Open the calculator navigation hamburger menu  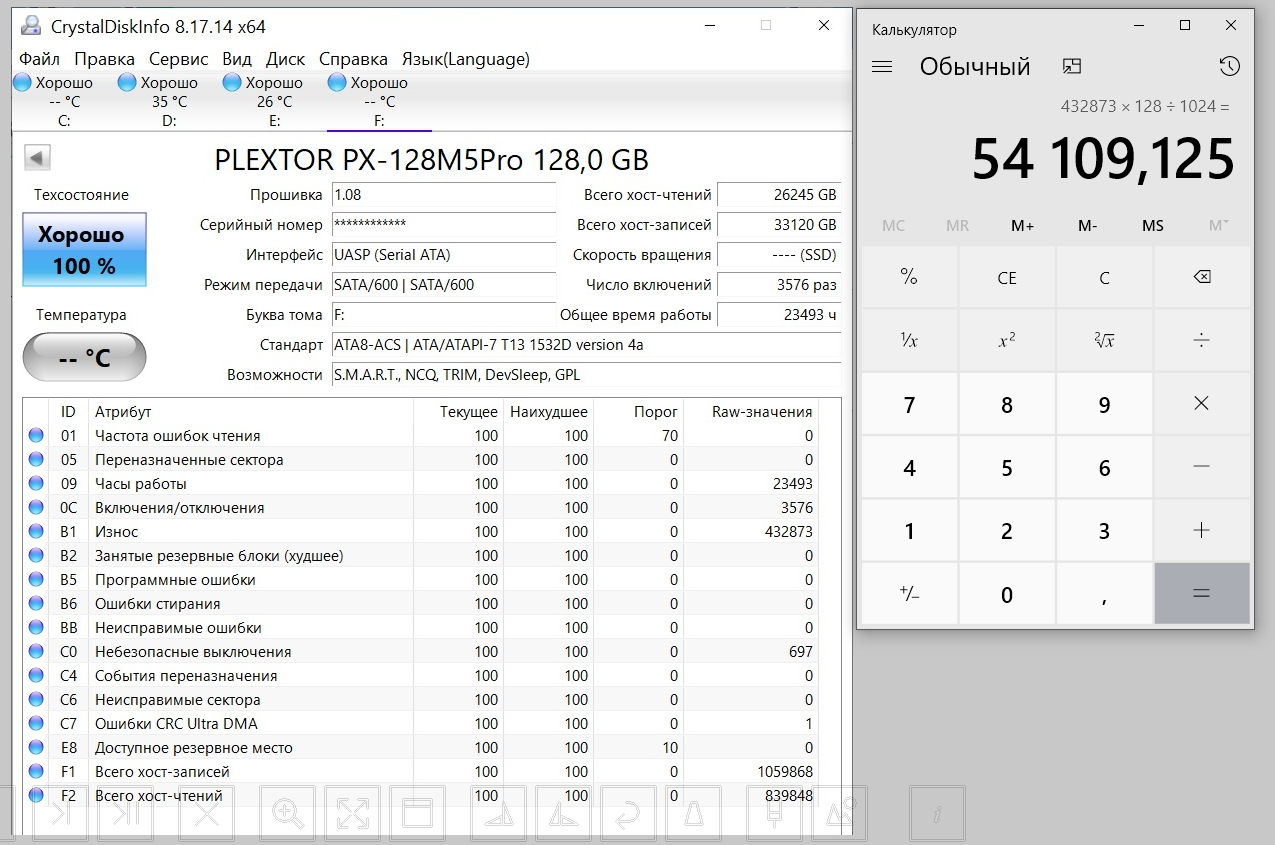tap(882, 67)
